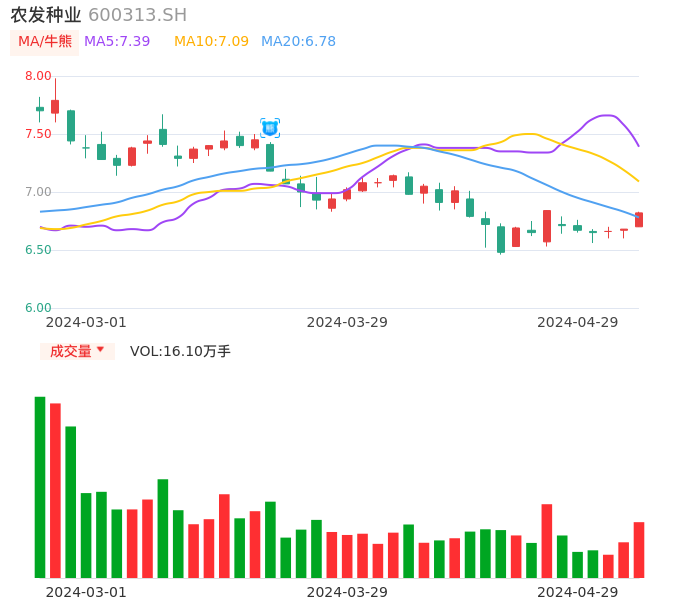This screenshot has width=686, height=606.
Task: Click the 6.50 price axis label
Action: point(38,250)
